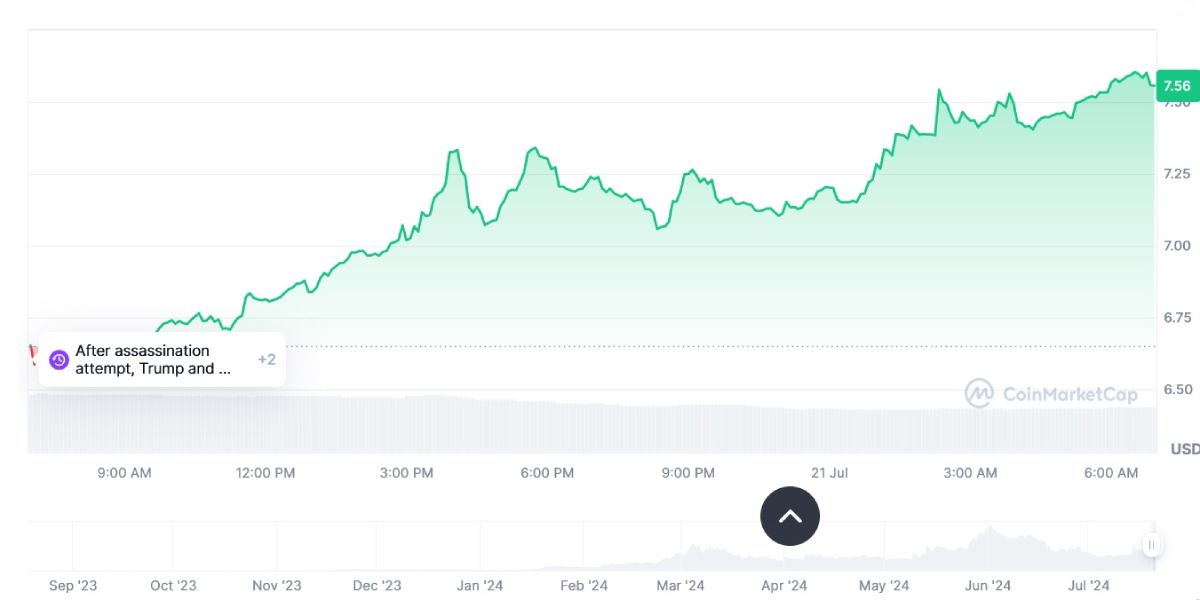
Task: Click the green 7.56 current price tag
Action: click(x=1175, y=86)
